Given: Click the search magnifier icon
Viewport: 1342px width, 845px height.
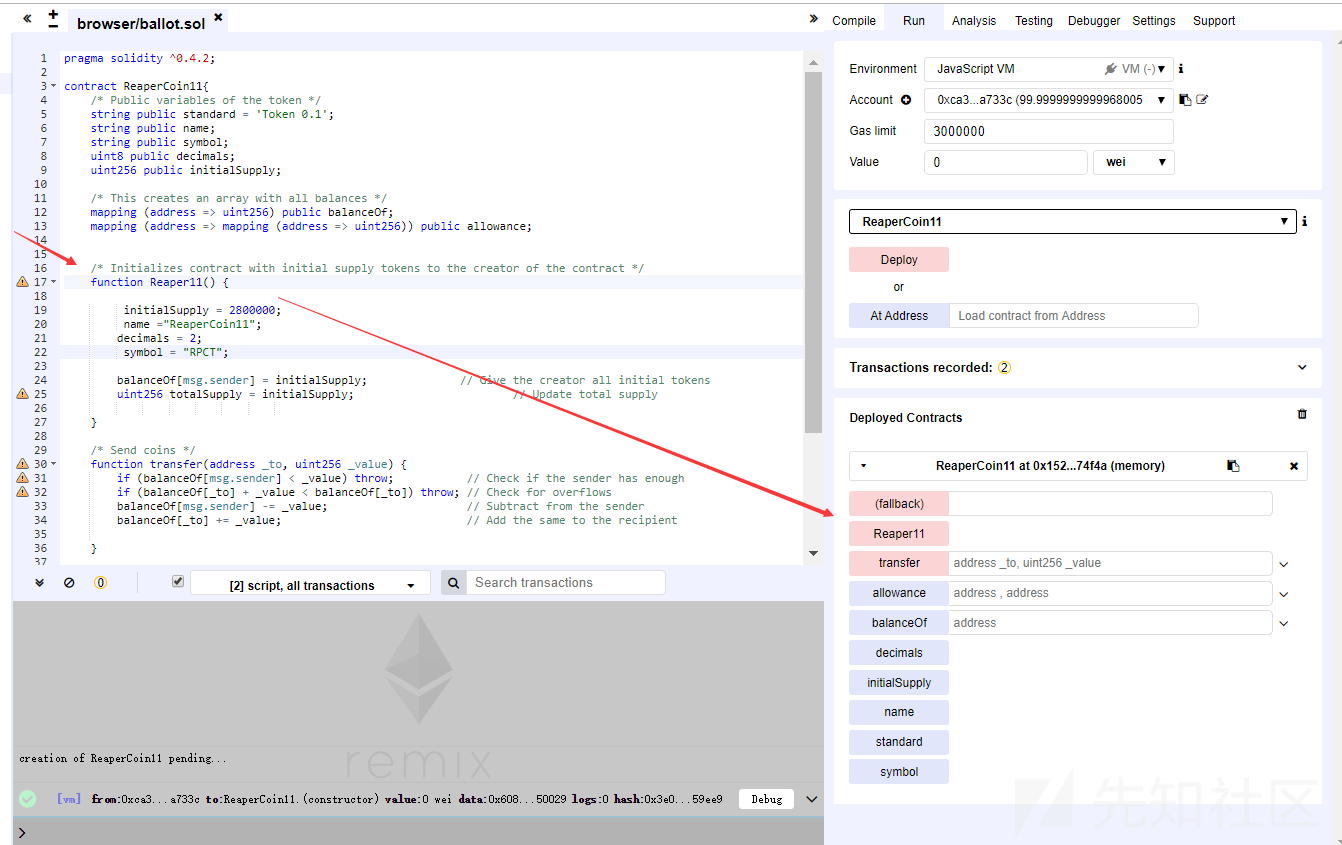Looking at the screenshot, I should (x=453, y=583).
